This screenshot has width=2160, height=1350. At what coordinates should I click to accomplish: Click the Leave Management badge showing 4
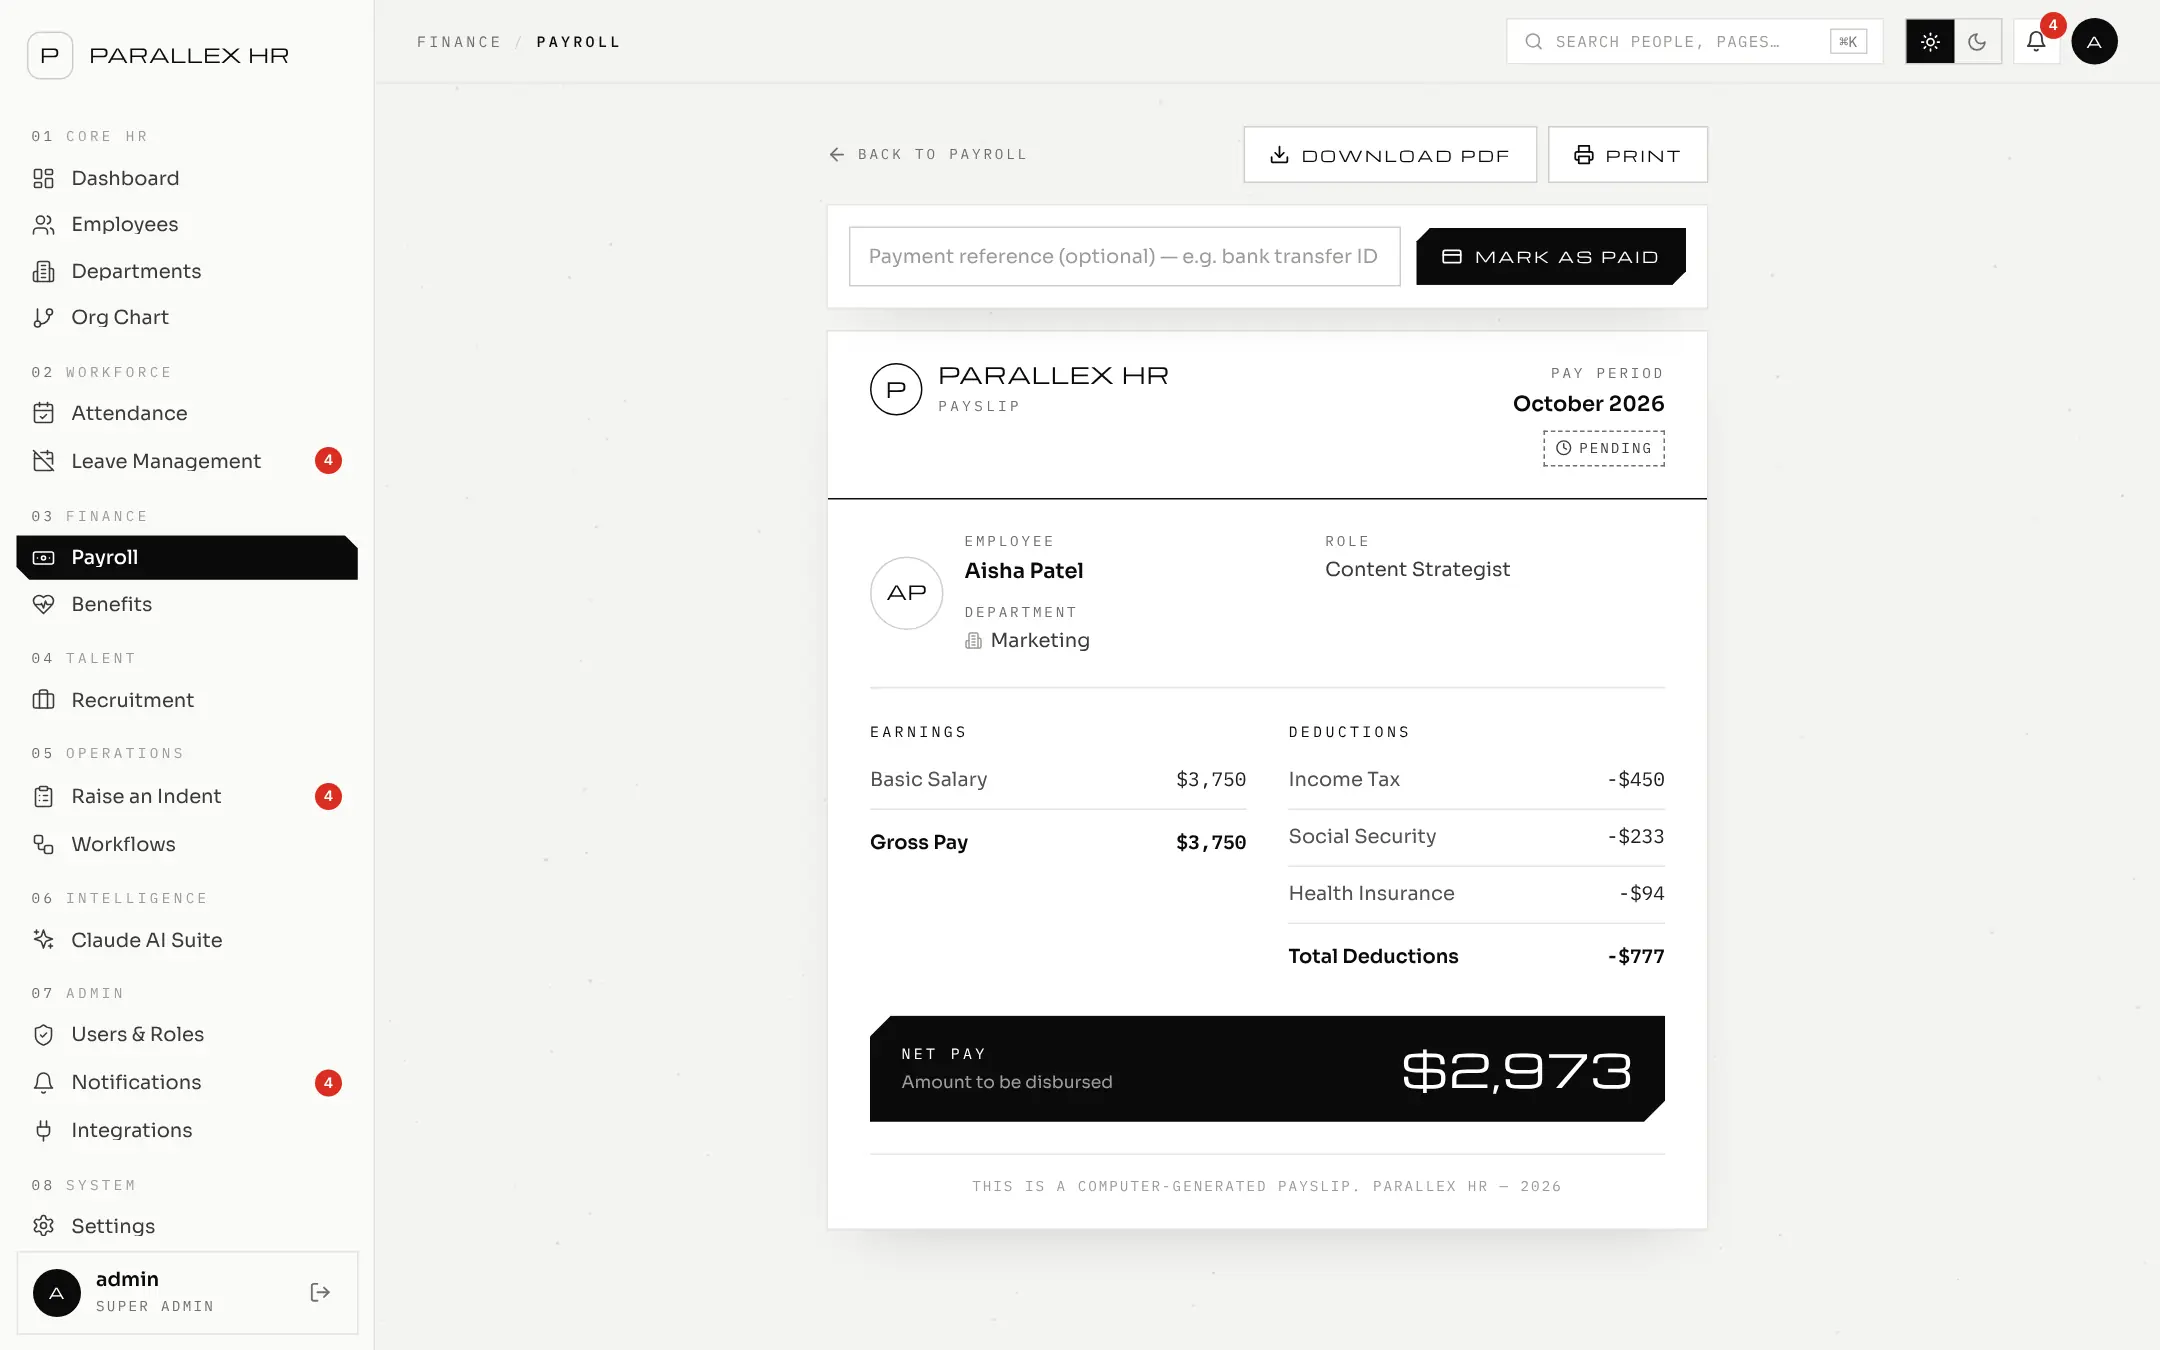(x=328, y=461)
